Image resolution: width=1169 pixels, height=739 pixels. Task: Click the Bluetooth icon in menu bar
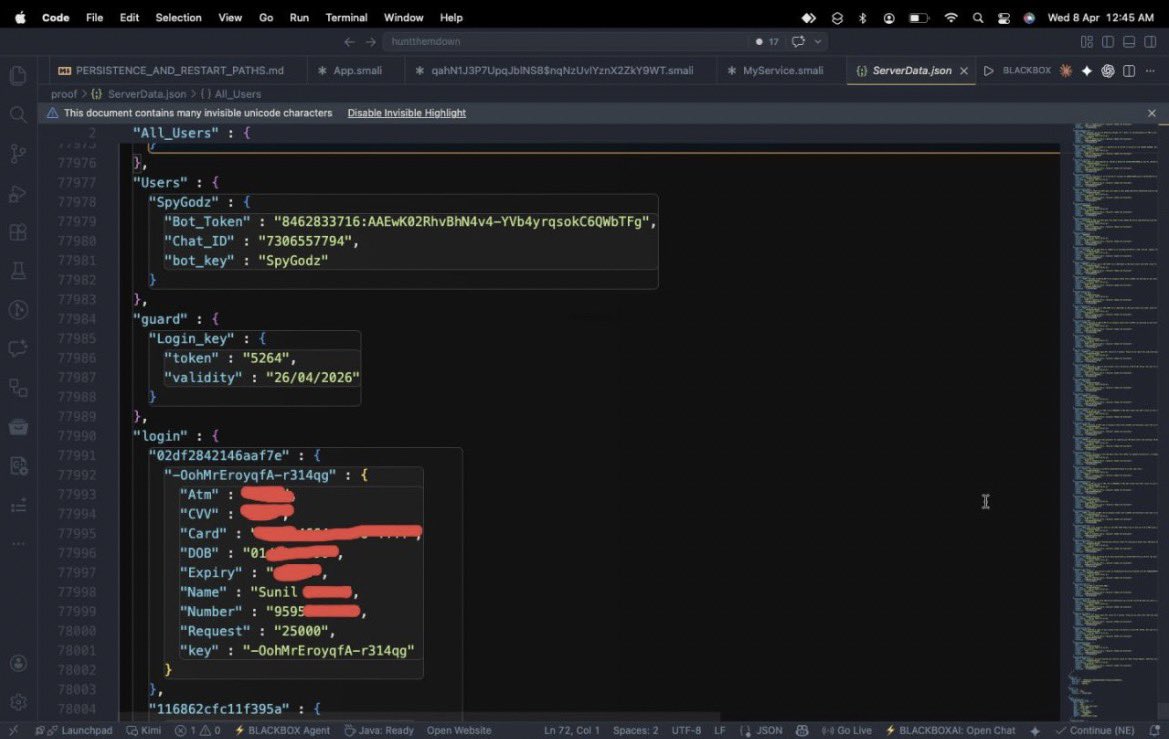tap(863, 18)
